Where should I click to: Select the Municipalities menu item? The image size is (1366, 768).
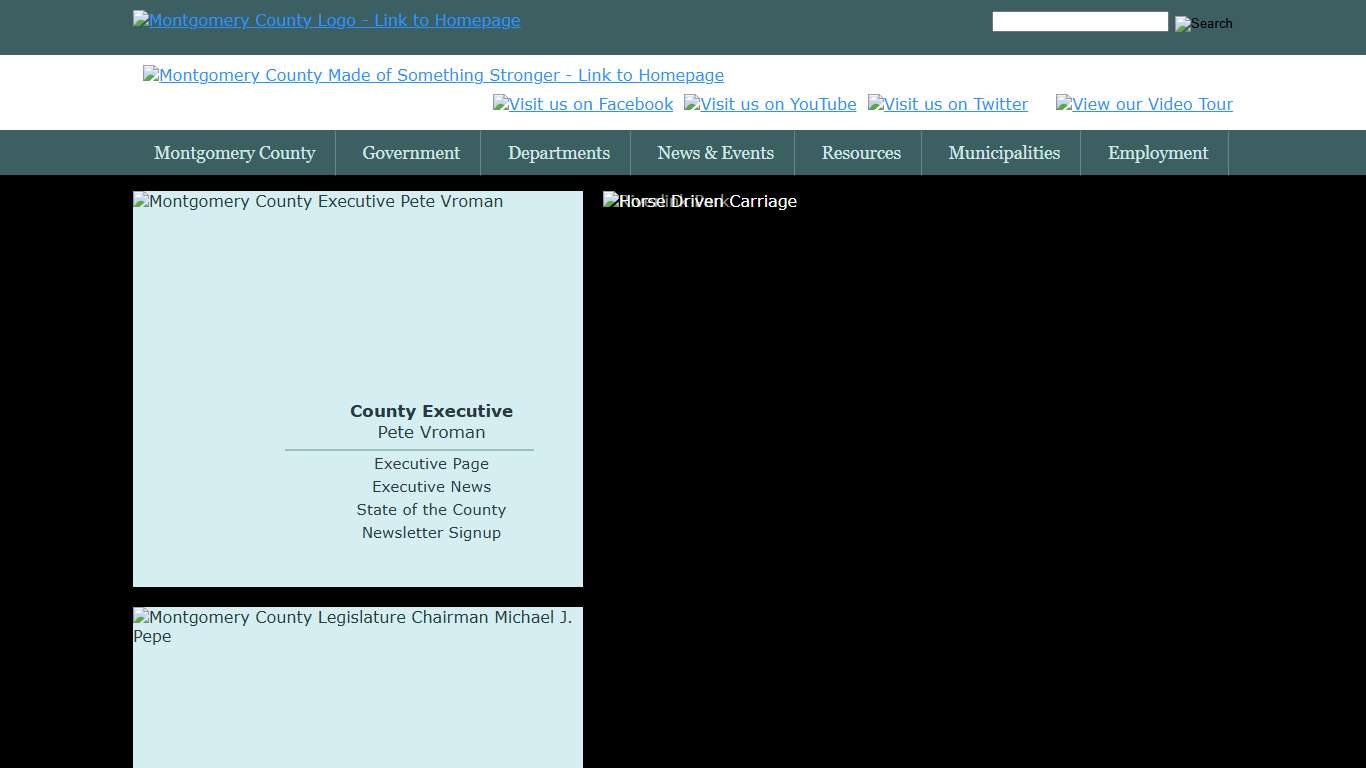pyautogui.click(x=1003, y=153)
